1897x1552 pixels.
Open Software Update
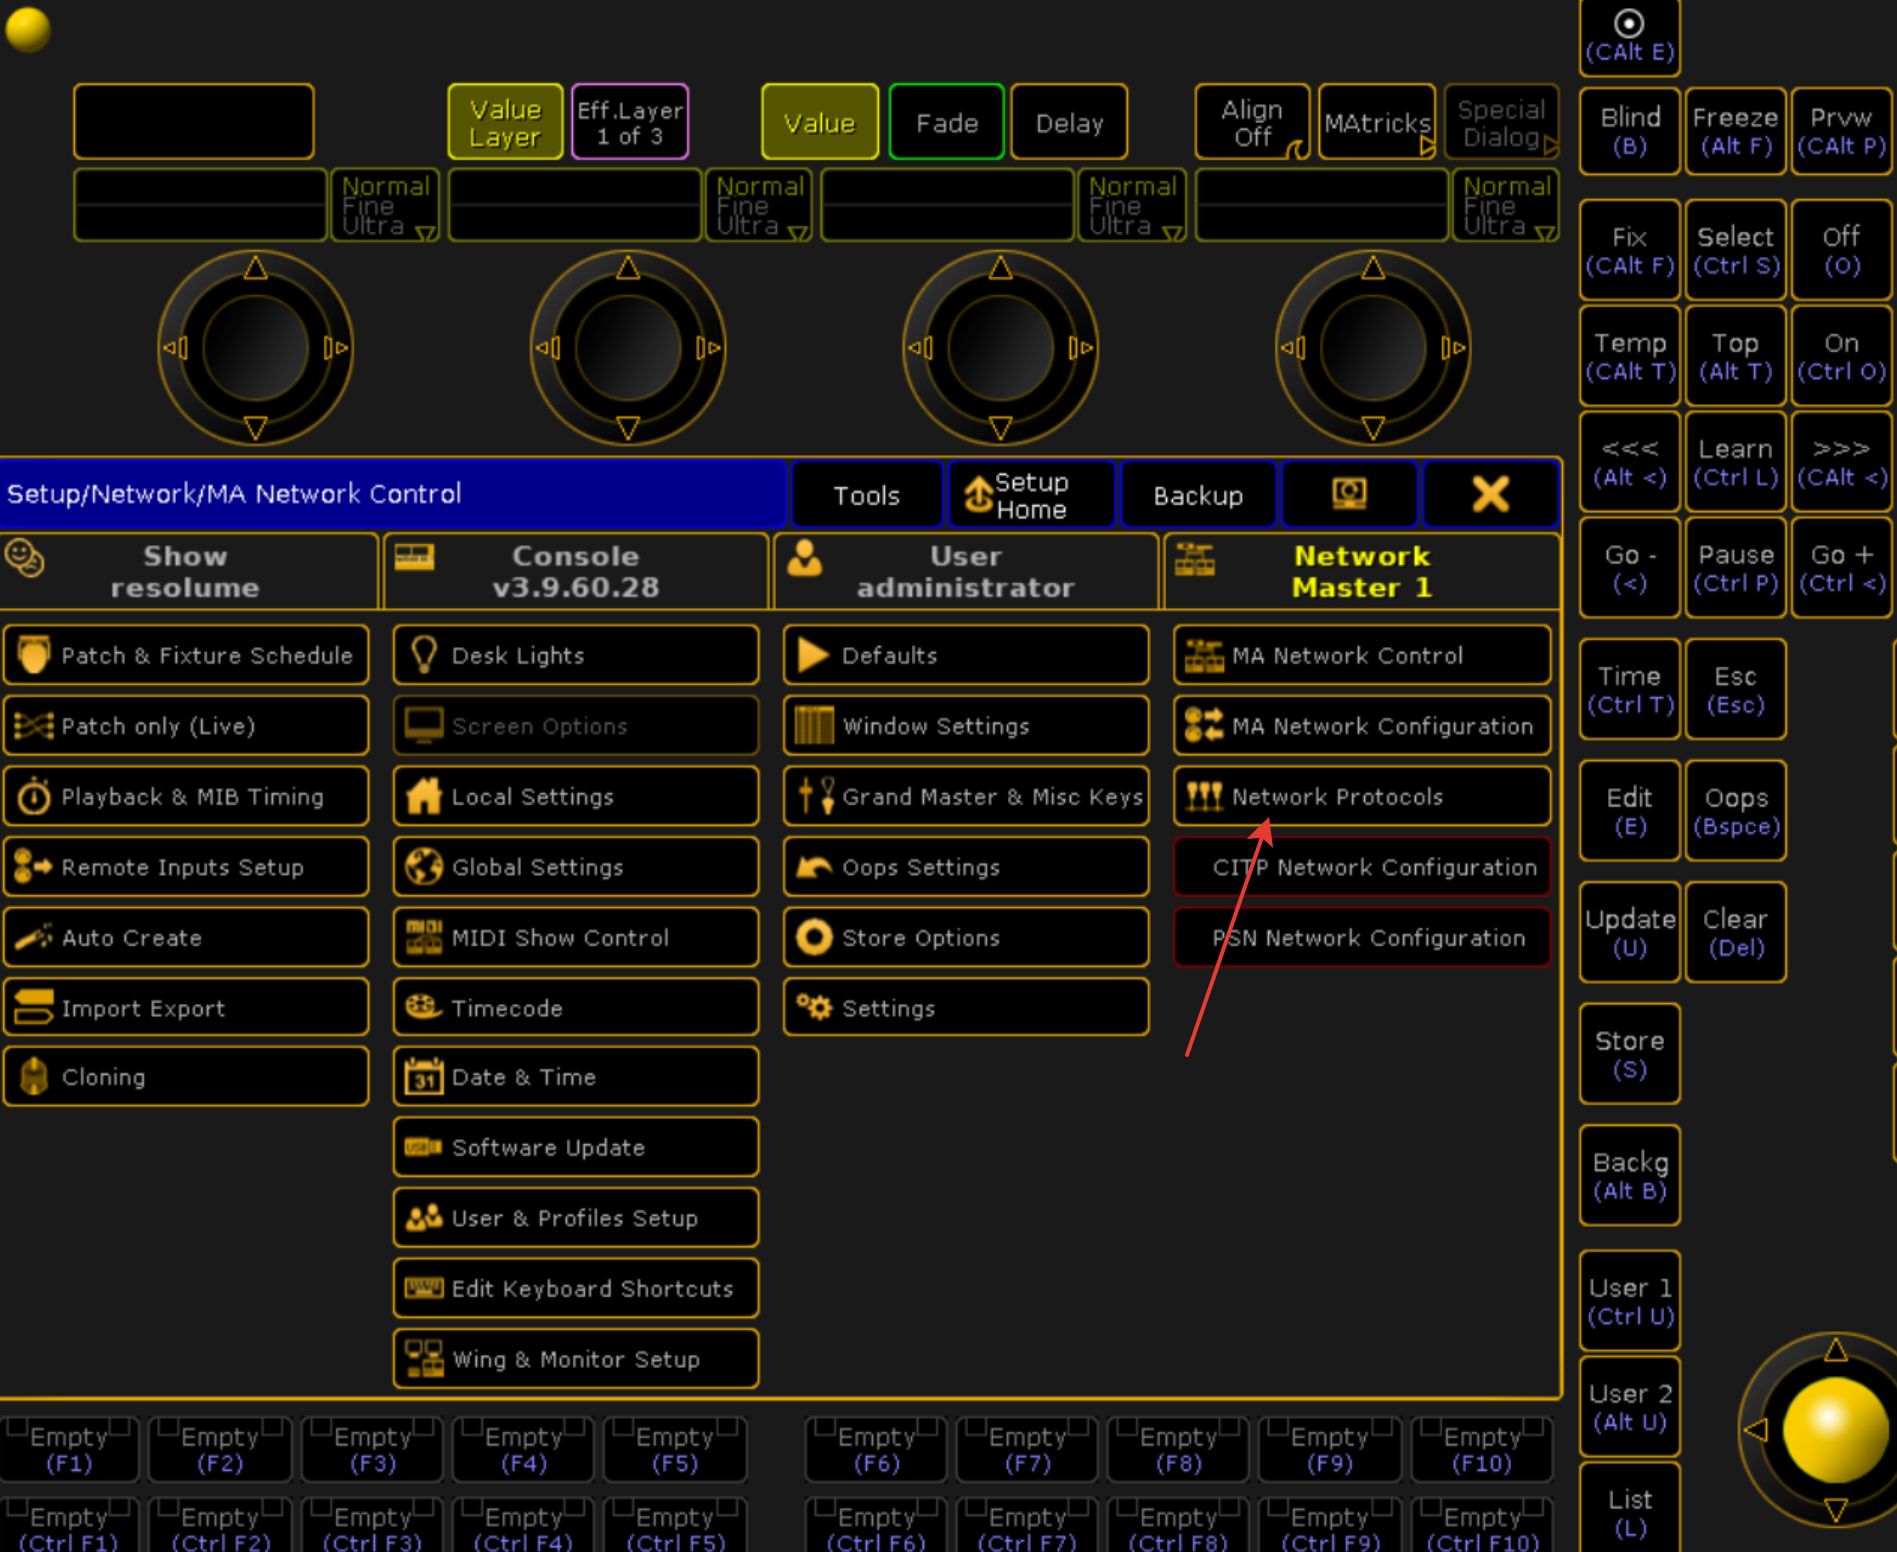click(576, 1148)
